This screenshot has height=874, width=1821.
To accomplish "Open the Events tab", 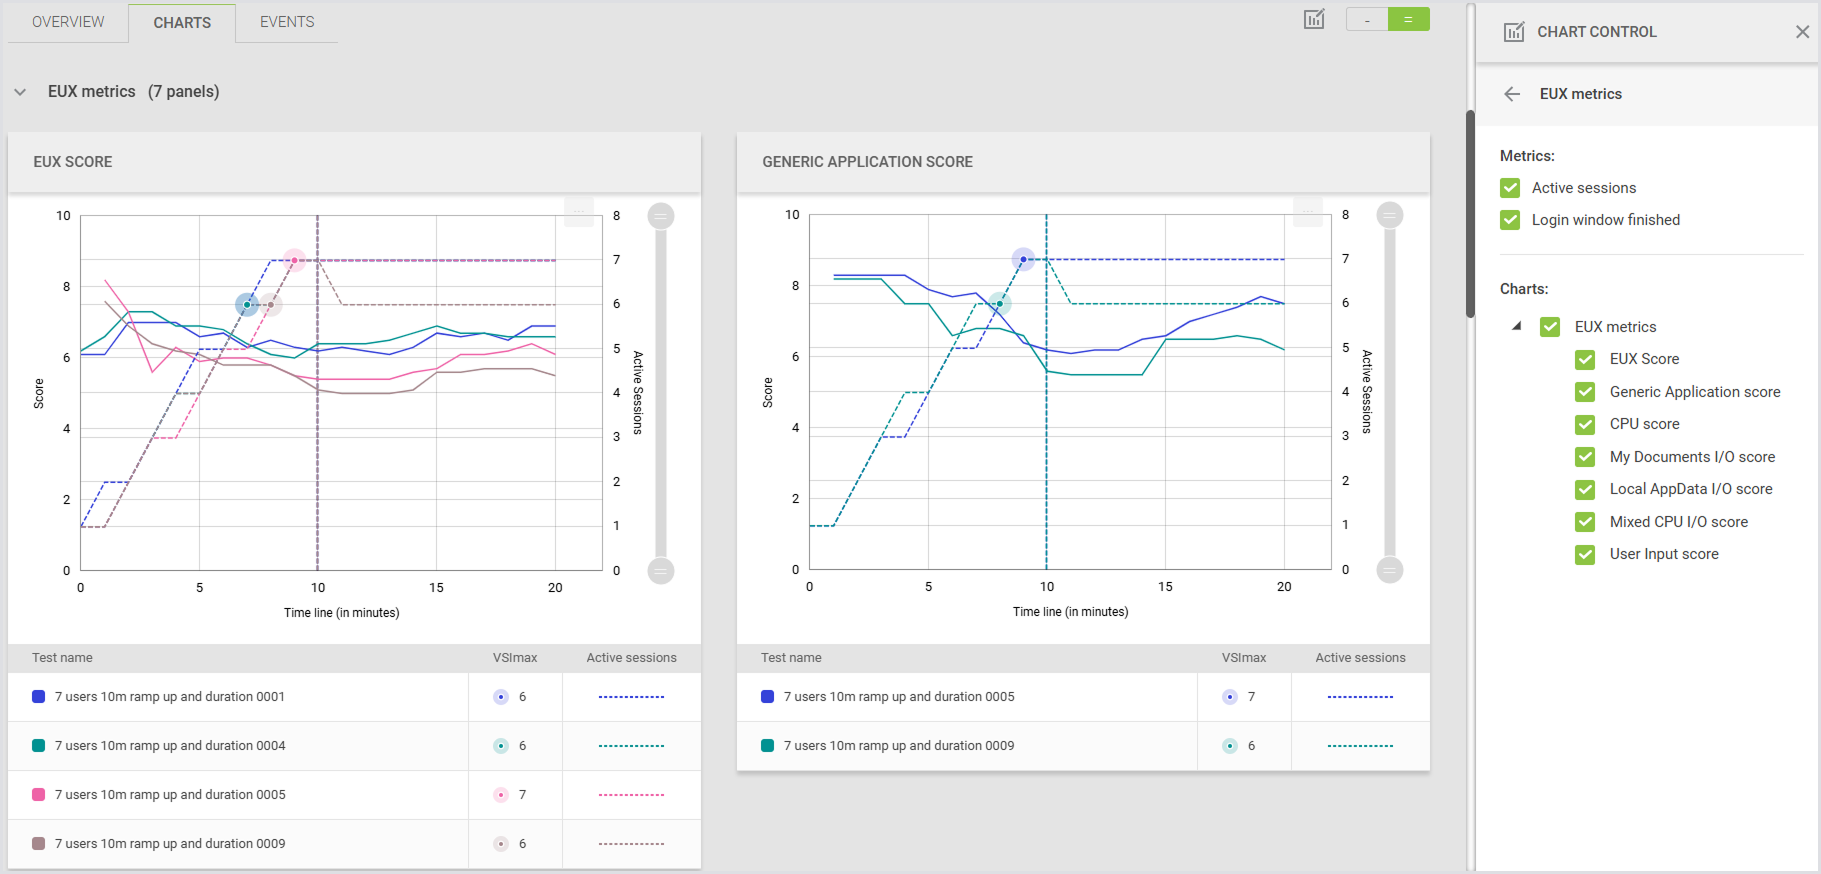I will (287, 22).
